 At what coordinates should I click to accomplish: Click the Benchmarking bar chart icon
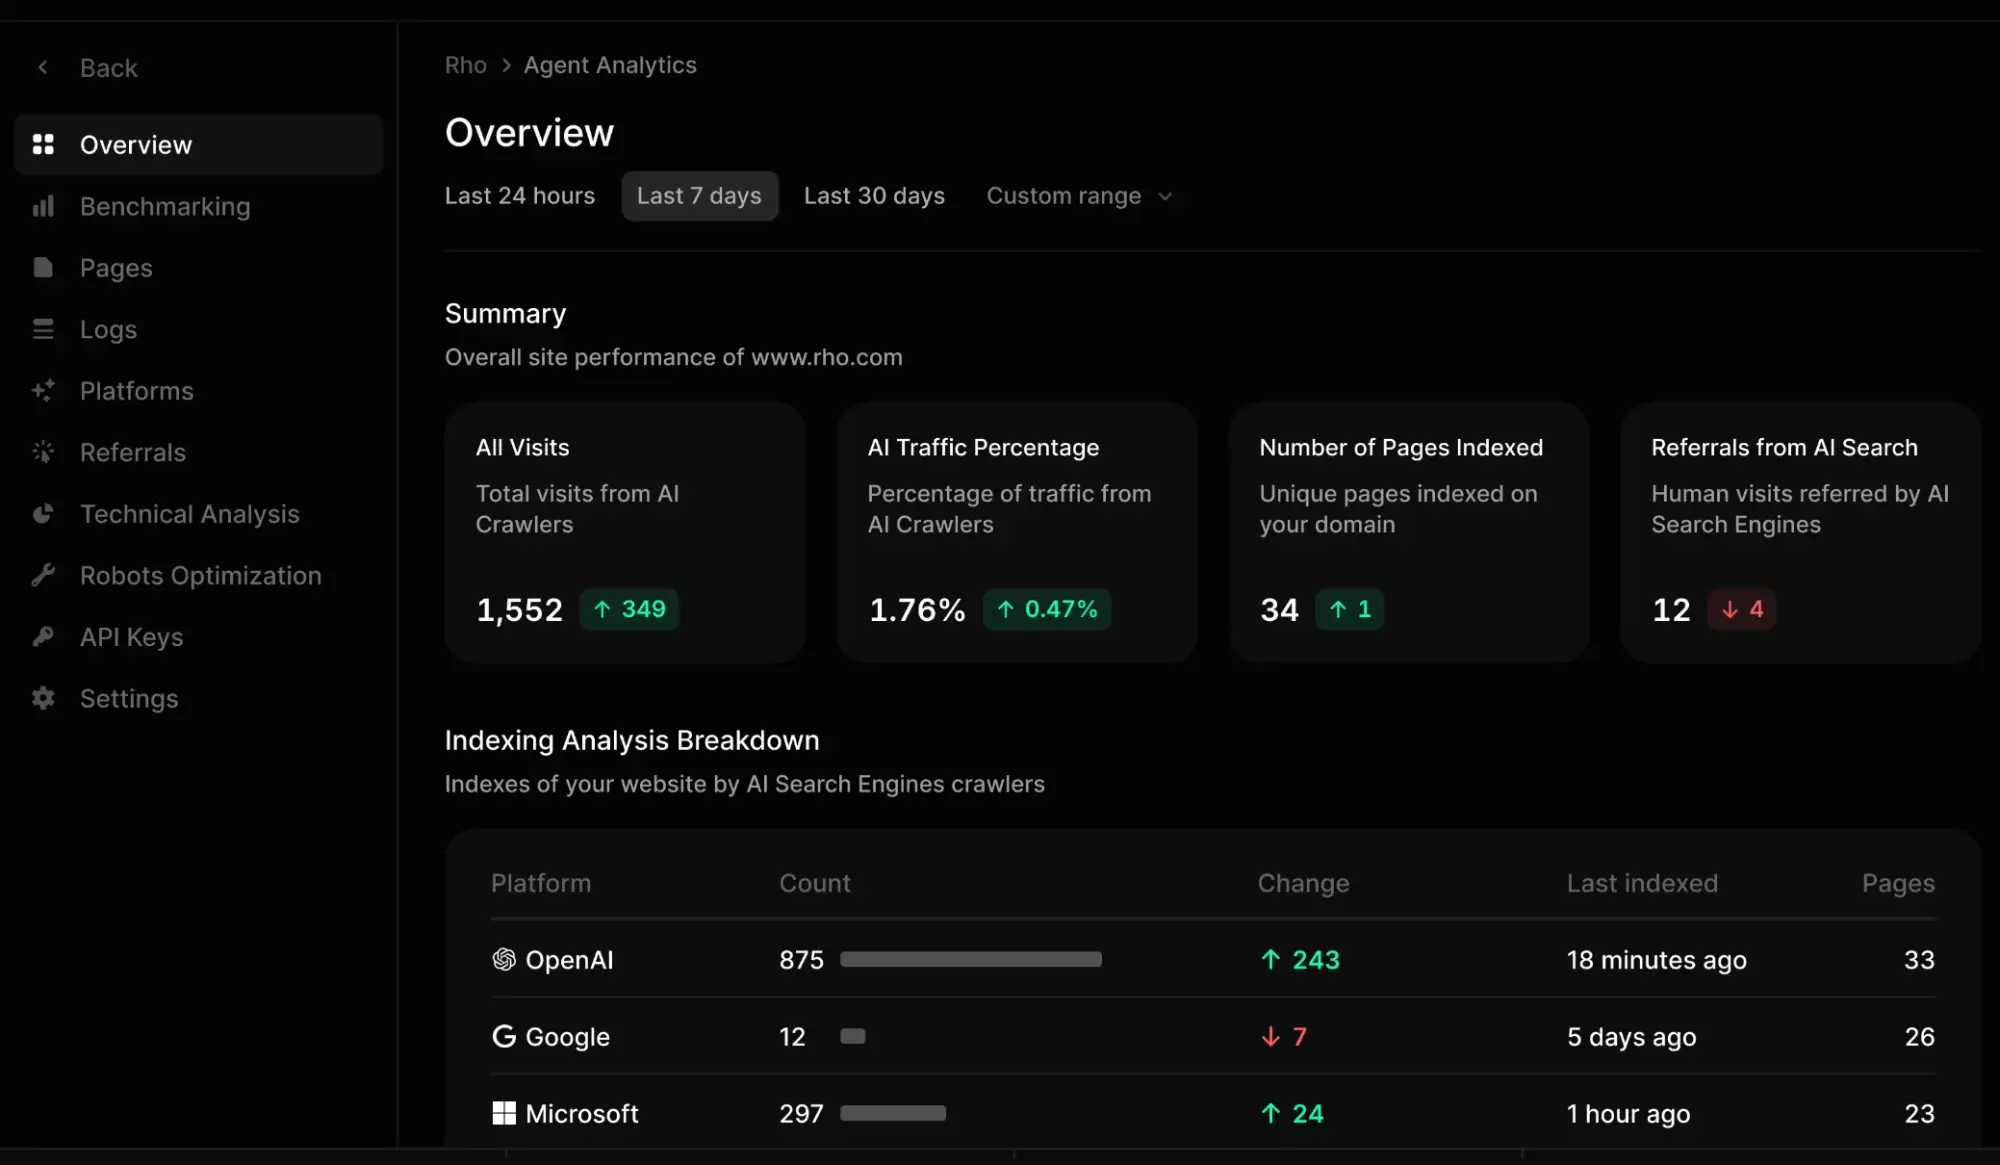pyautogui.click(x=43, y=206)
